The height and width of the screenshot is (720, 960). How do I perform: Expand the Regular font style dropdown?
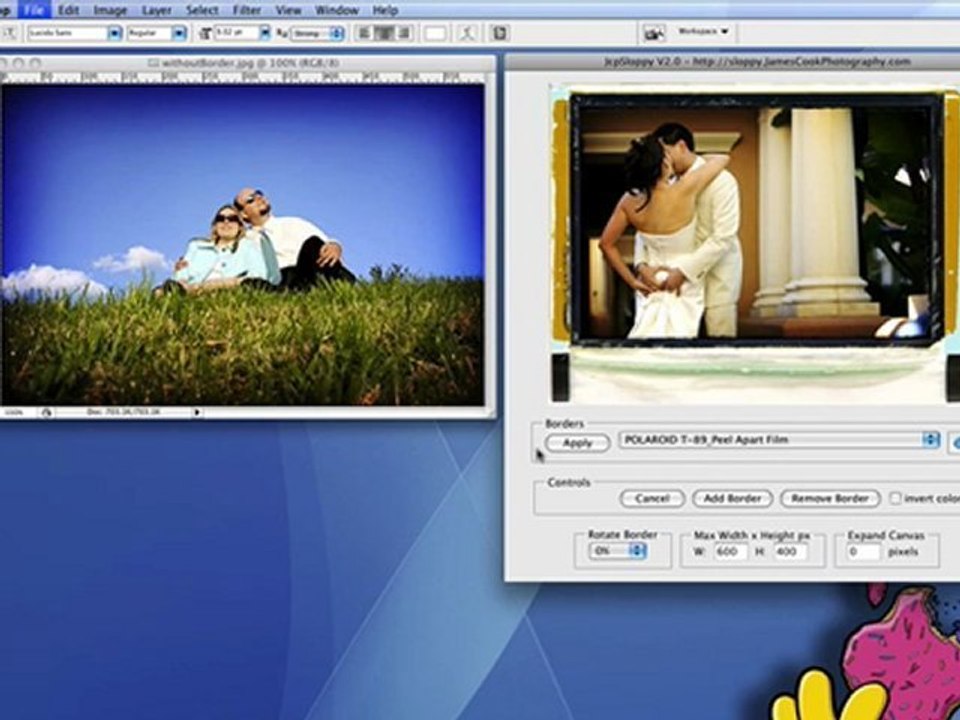[179, 33]
